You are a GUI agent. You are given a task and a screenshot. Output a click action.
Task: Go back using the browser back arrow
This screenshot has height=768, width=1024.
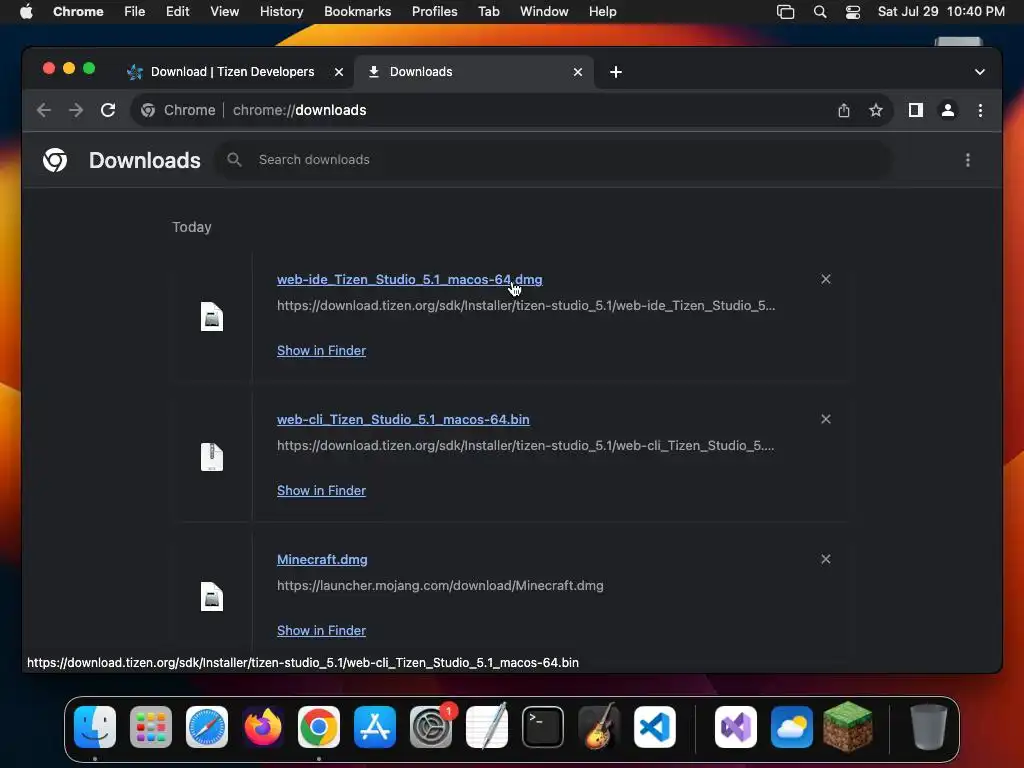pyautogui.click(x=44, y=110)
